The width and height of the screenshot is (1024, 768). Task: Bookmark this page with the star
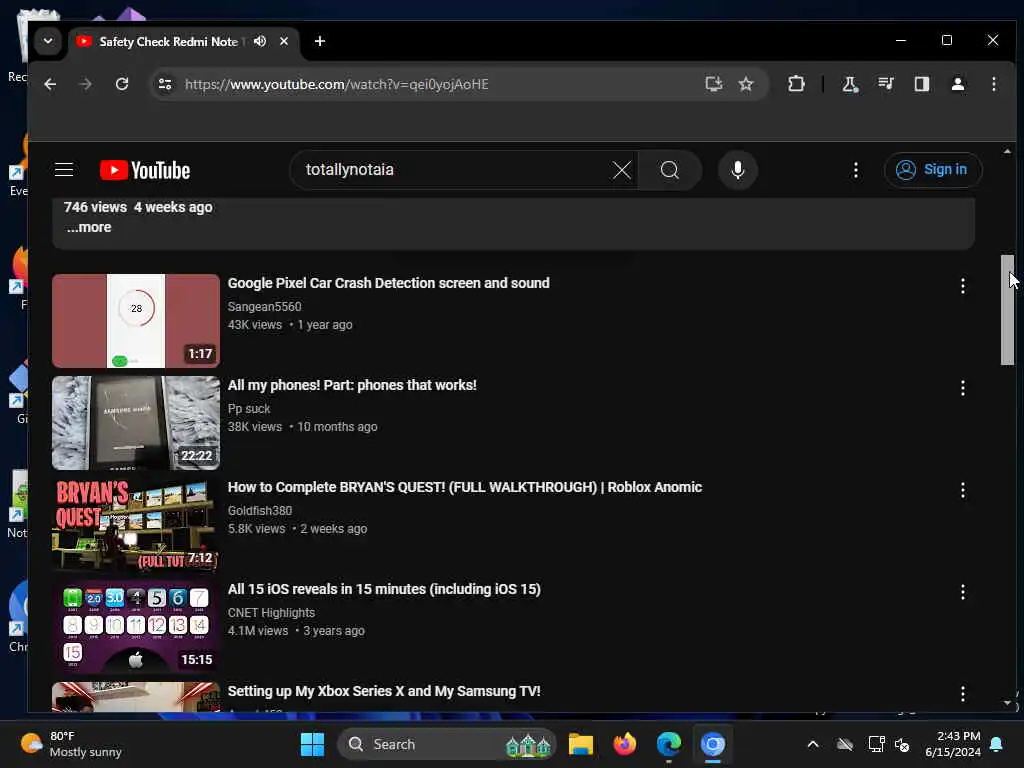746,84
